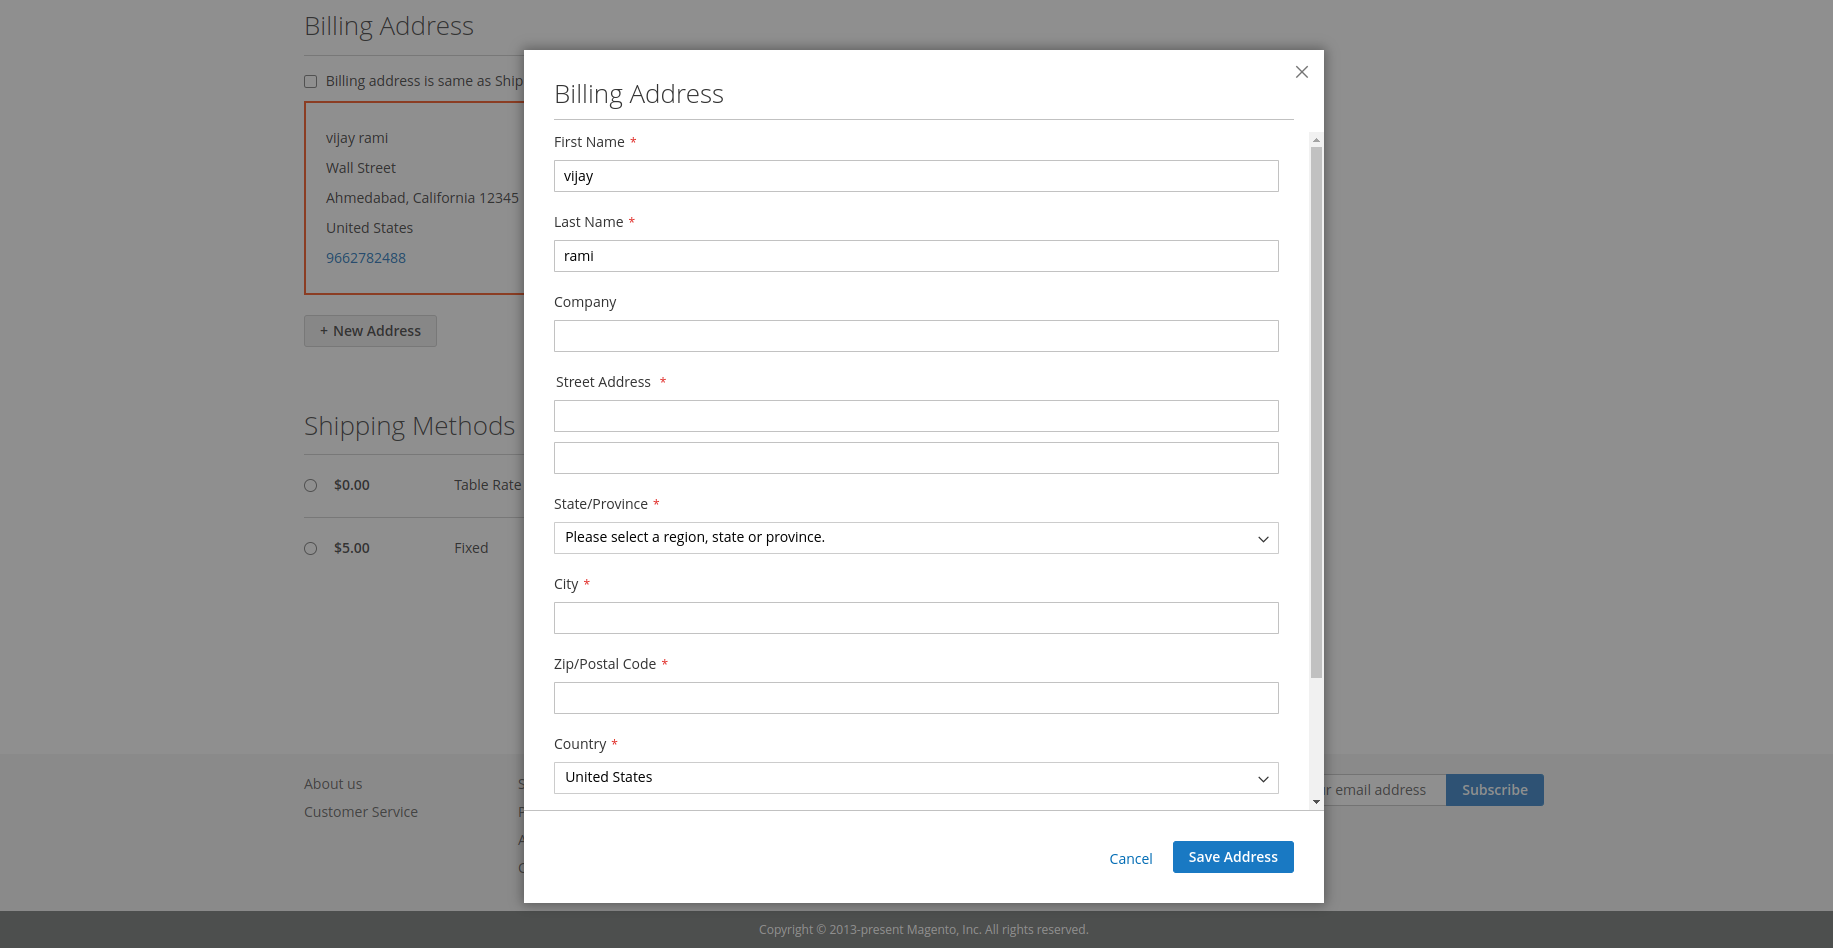Open the Country dropdown
This screenshot has height=948, width=1833.
916,778
